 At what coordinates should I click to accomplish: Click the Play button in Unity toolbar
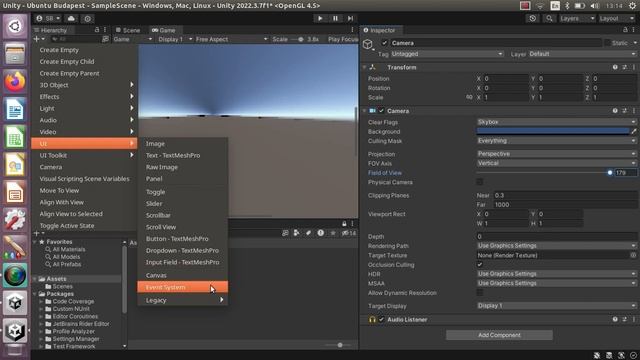pos(320,18)
